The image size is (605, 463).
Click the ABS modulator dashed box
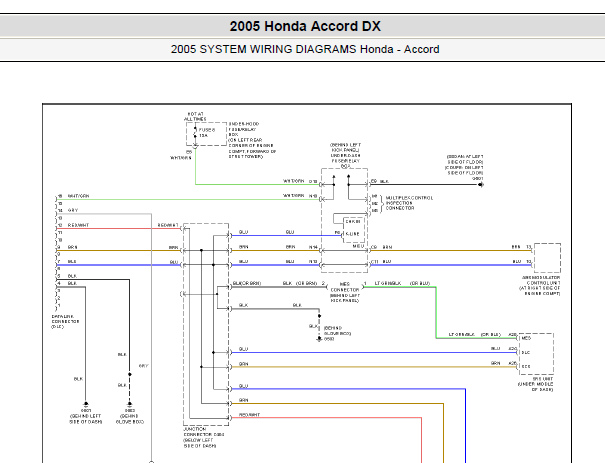[x=547, y=258]
